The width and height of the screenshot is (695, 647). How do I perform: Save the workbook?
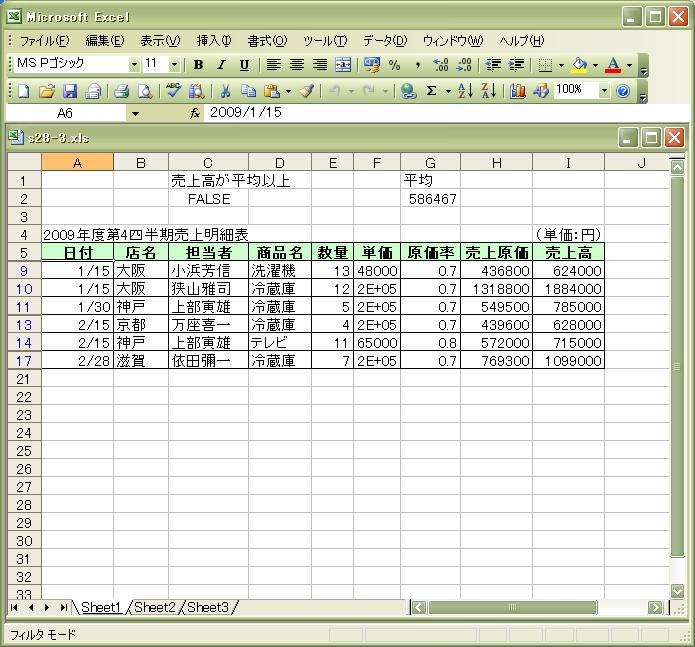[x=70, y=91]
